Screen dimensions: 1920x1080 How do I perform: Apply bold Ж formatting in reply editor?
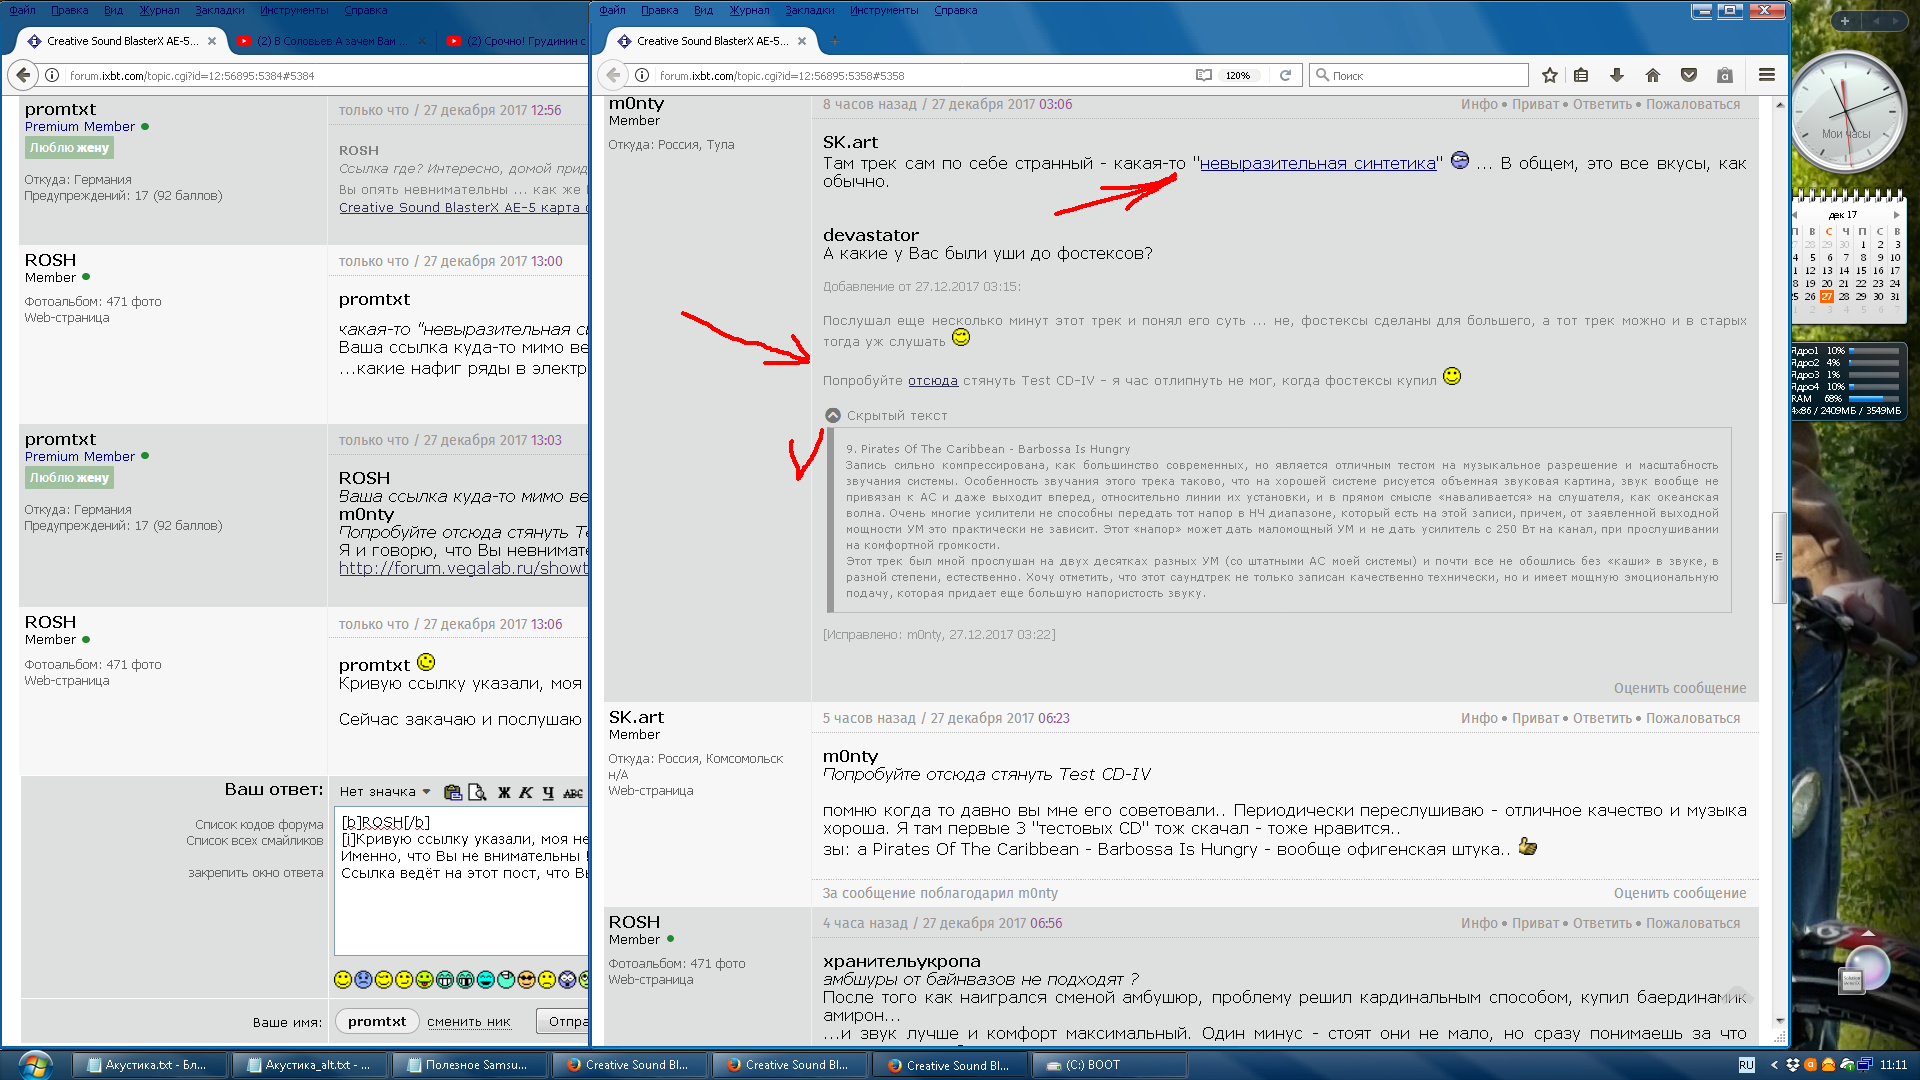pyautogui.click(x=504, y=792)
